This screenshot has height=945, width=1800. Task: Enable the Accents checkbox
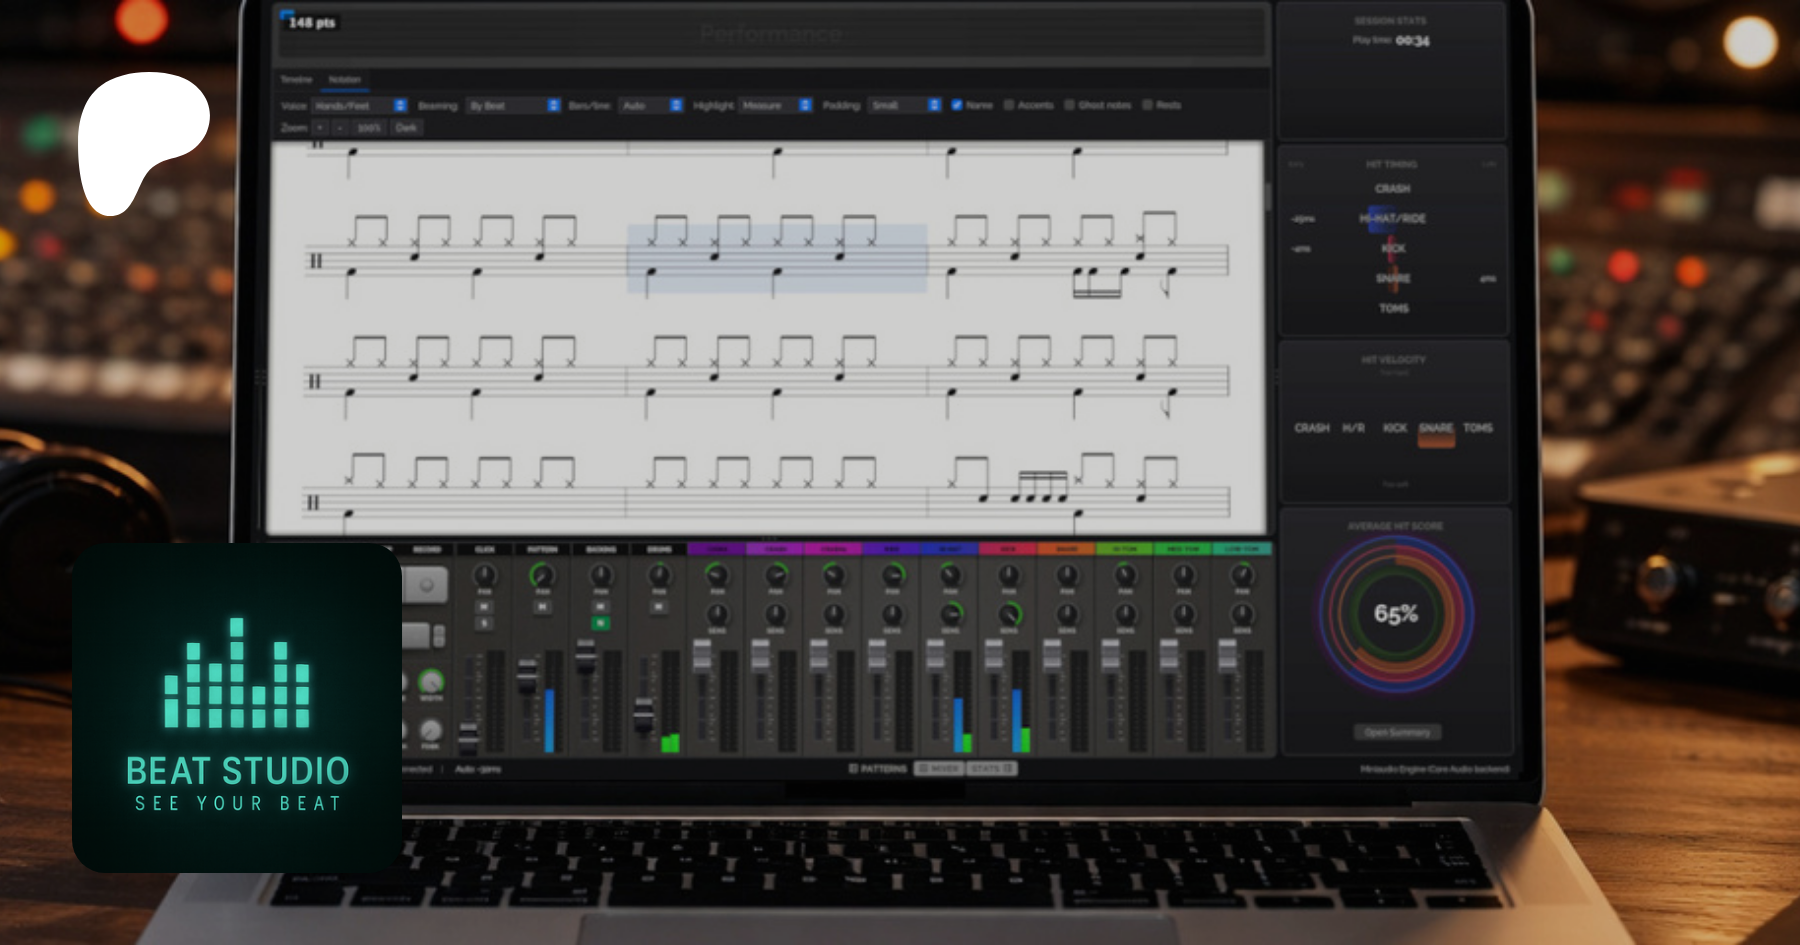click(1009, 105)
